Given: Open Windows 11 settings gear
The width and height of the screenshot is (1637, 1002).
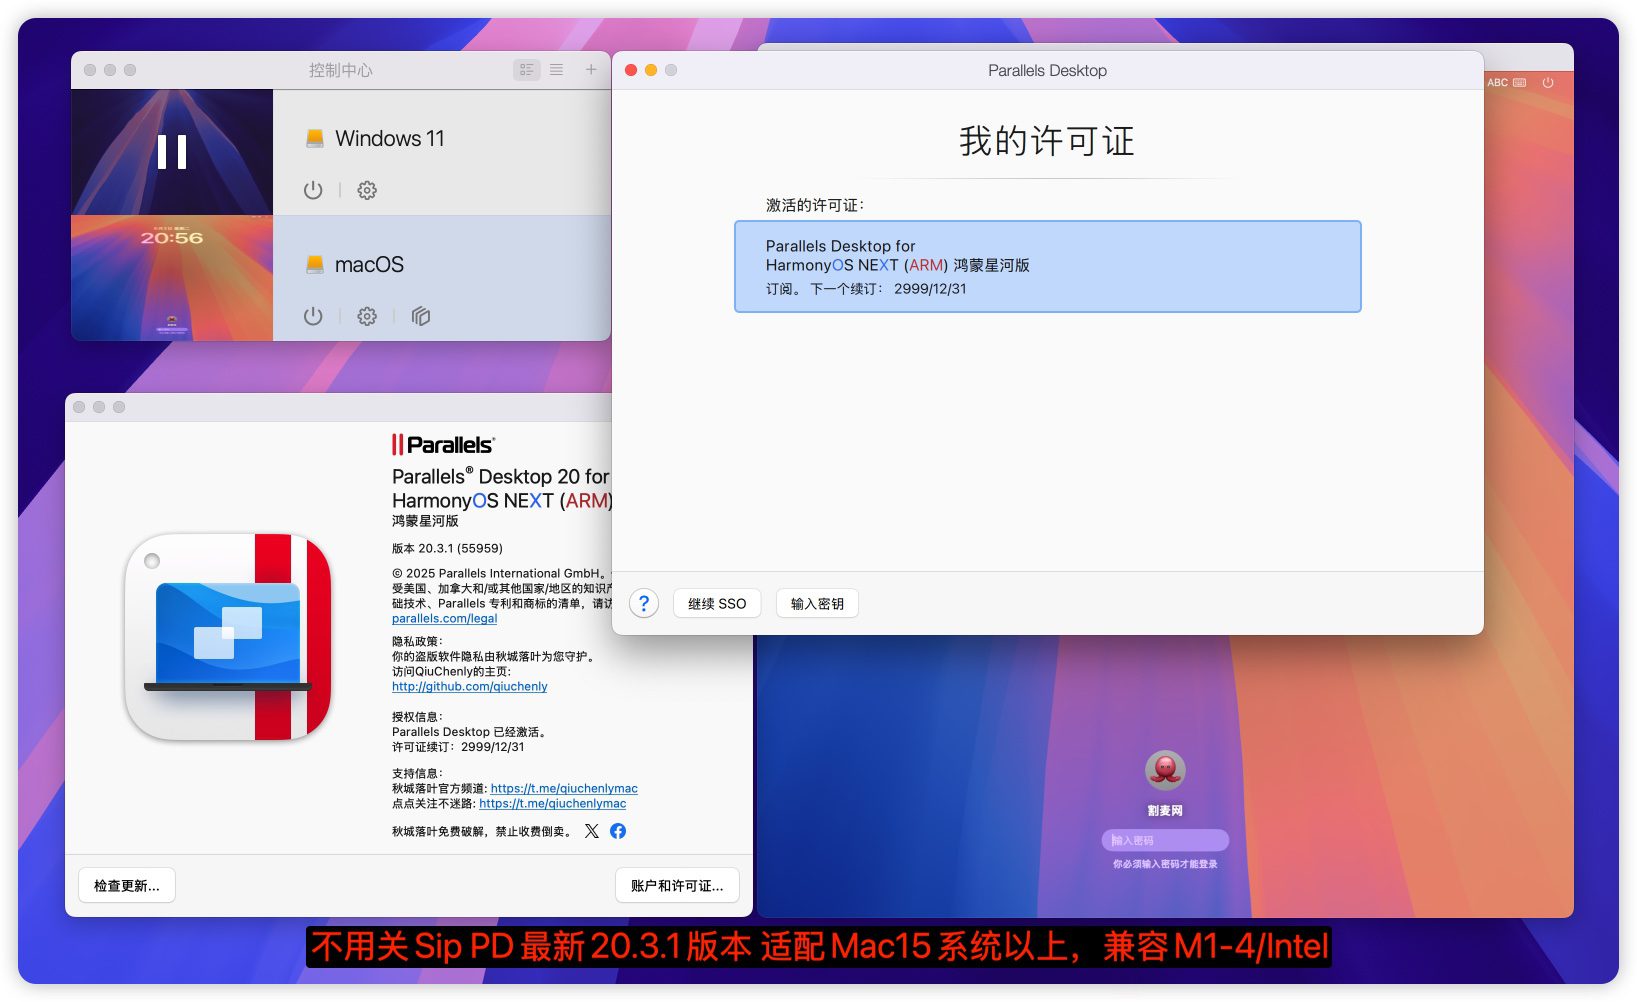Looking at the screenshot, I should (367, 190).
